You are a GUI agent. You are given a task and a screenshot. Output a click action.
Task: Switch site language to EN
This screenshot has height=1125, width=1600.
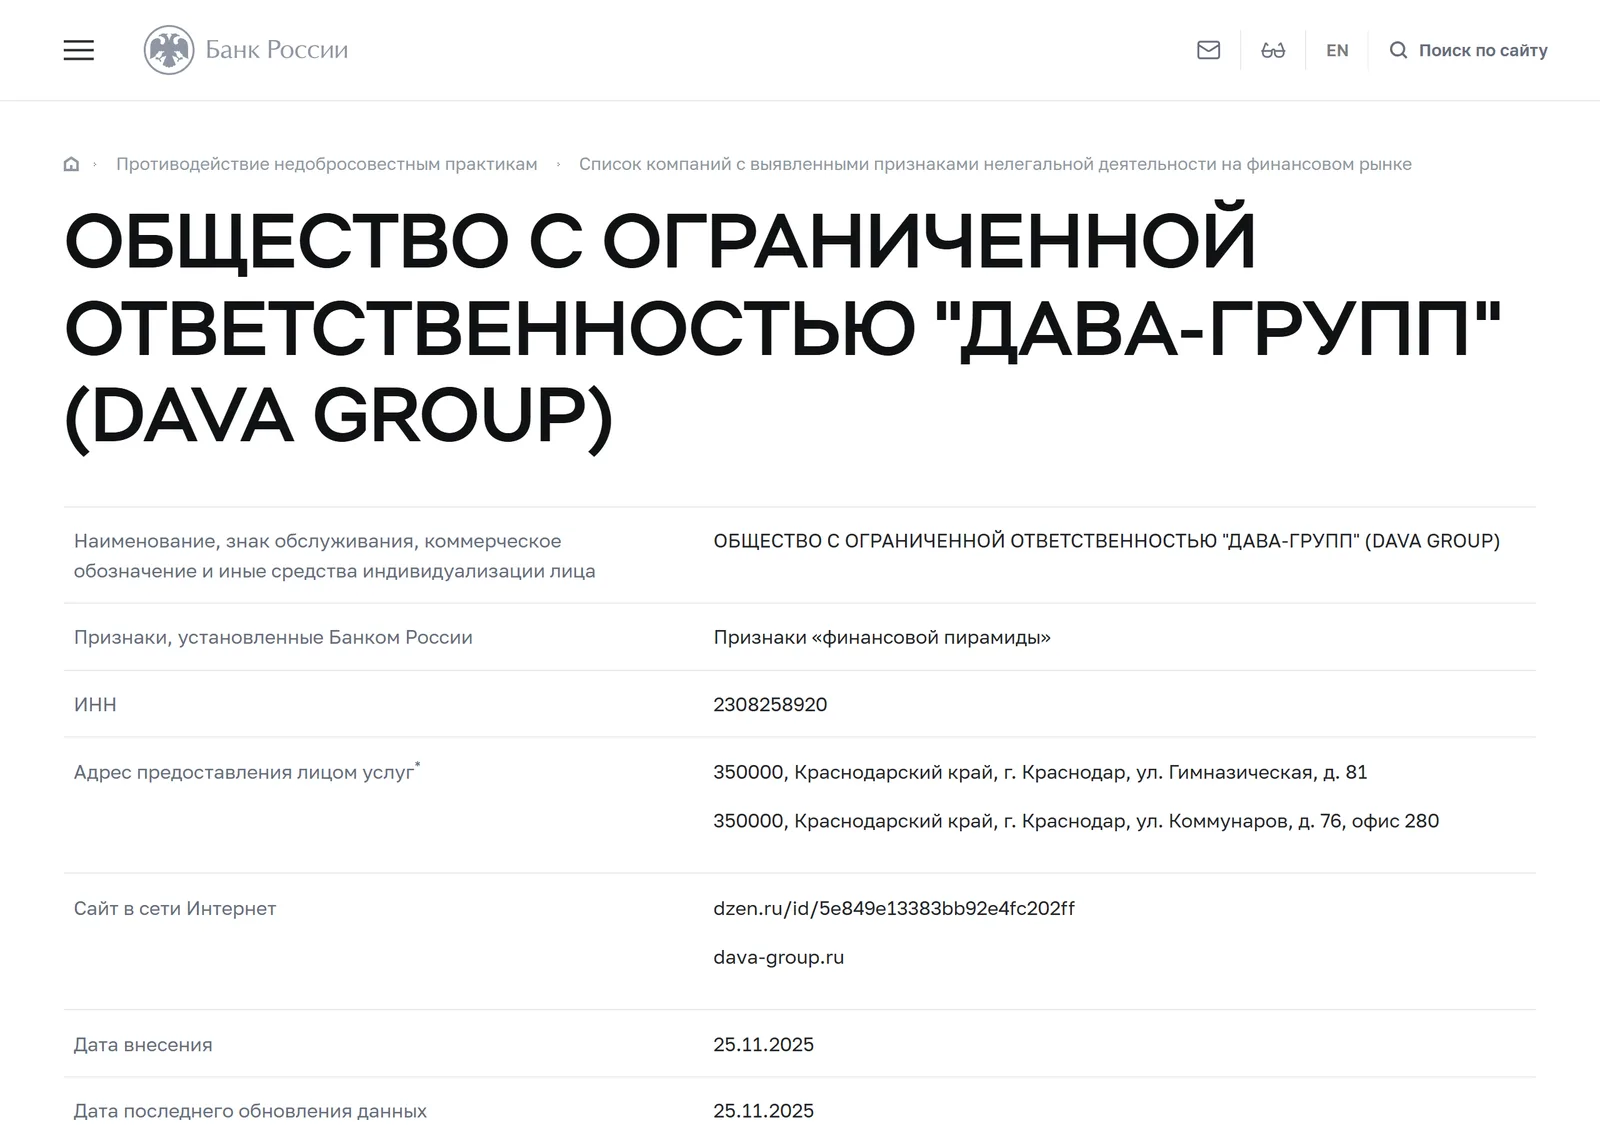point(1337,50)
